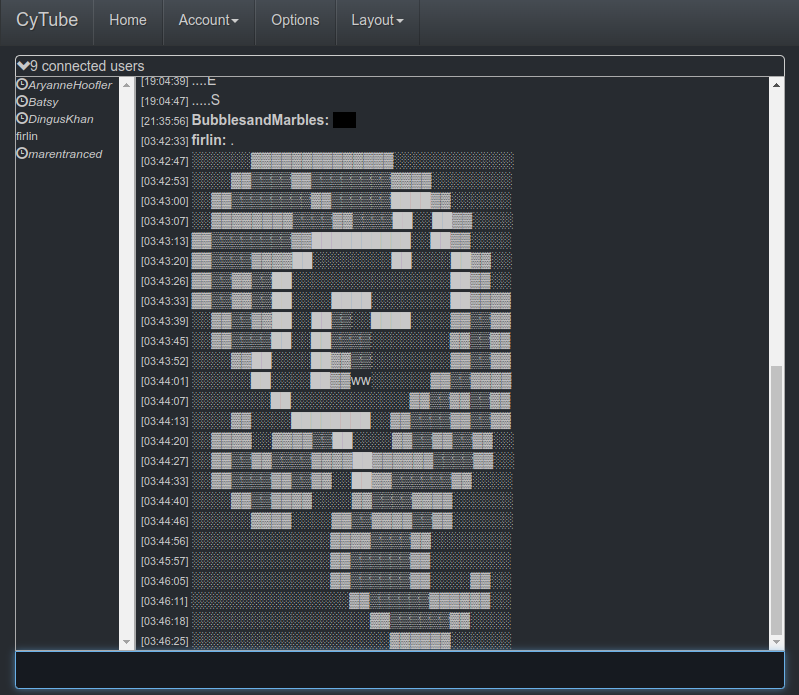Image resolution: width=799 pixels, height=695 pixels.
Task: Click the 9 connected users count text
Action: [87, 66]
